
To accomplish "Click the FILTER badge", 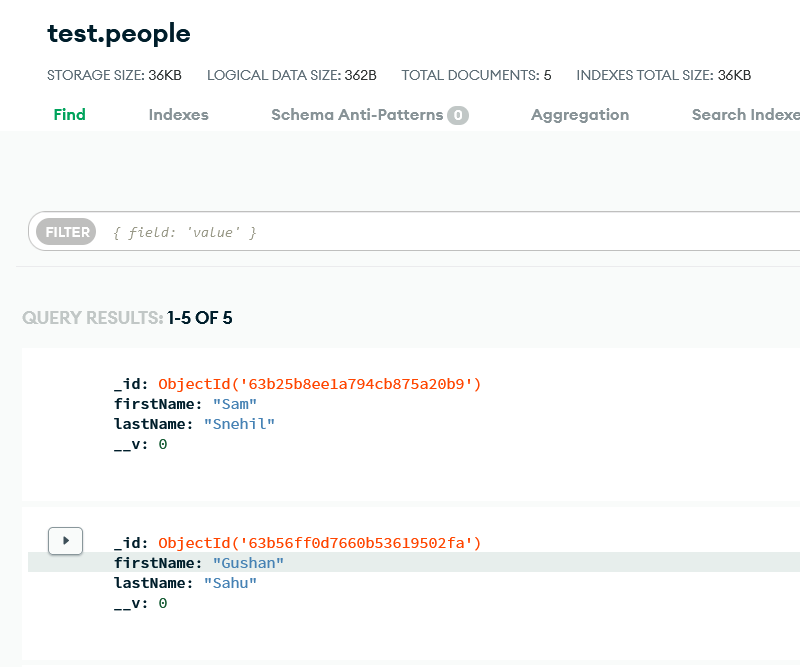I will (68, 232).
